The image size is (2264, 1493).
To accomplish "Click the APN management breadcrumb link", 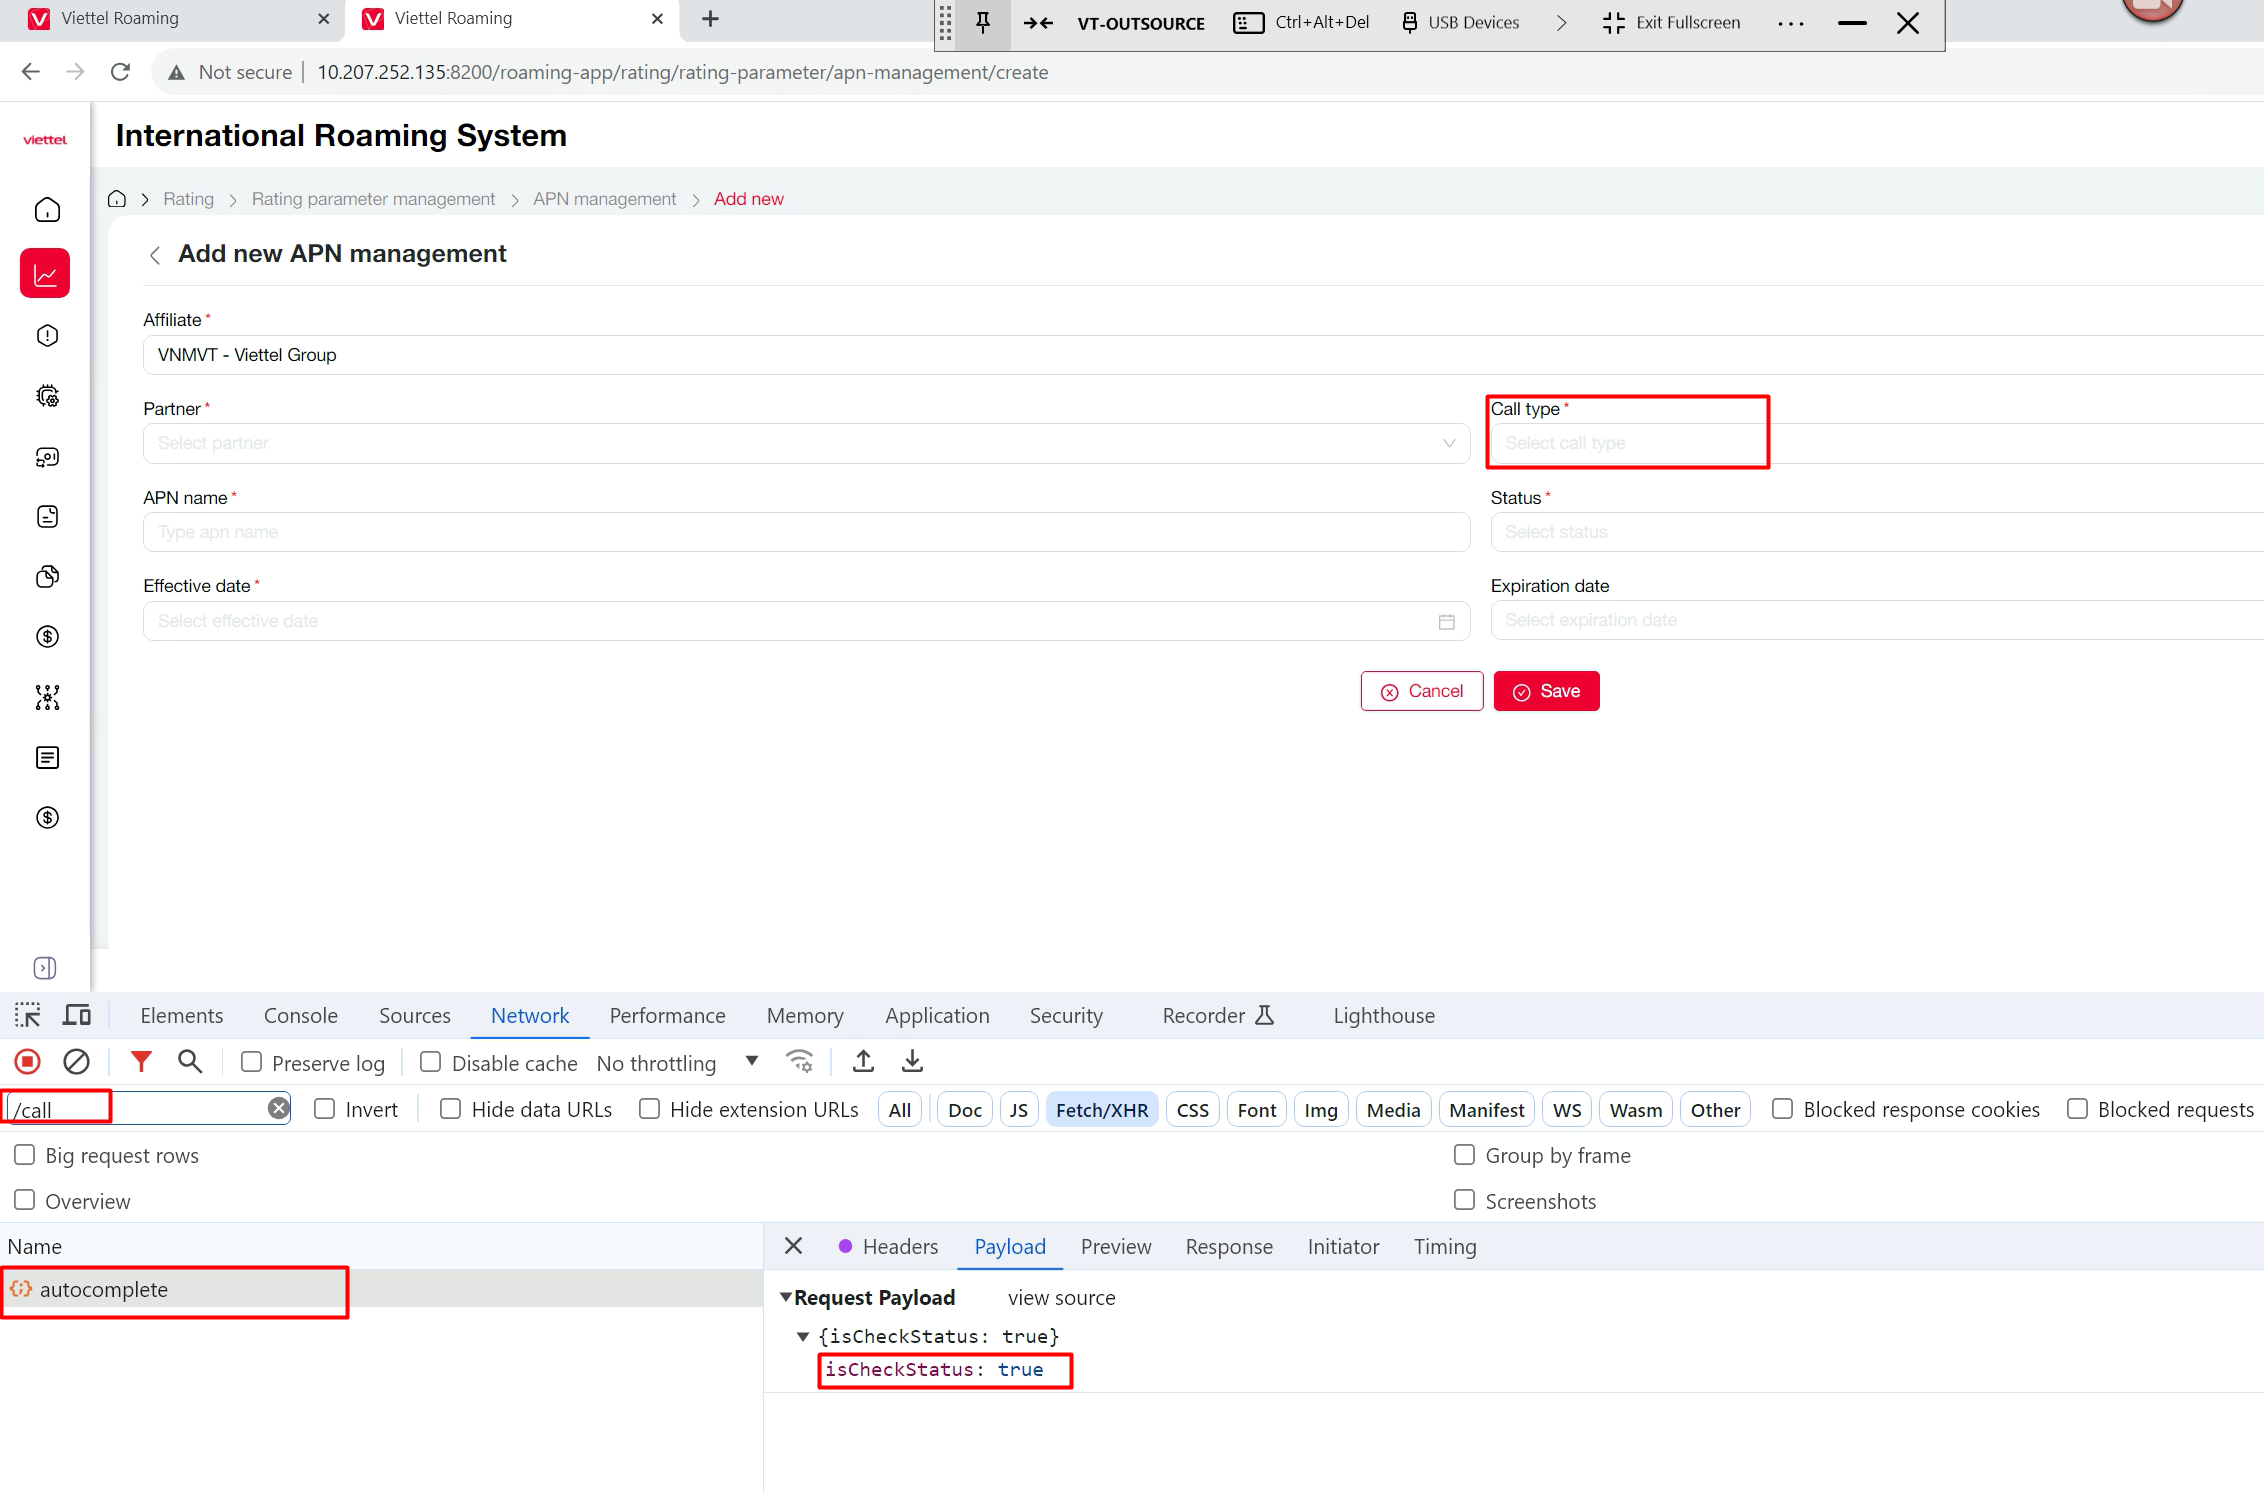I will (x=604, y=199).
